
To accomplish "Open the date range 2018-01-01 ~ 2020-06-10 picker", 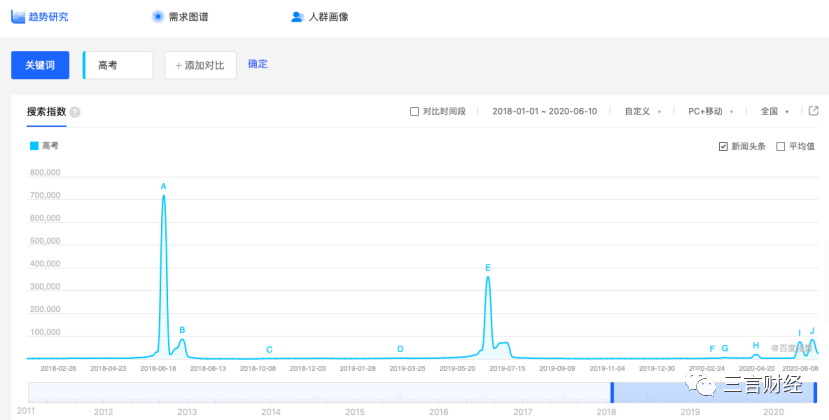I will coord(545,112).
